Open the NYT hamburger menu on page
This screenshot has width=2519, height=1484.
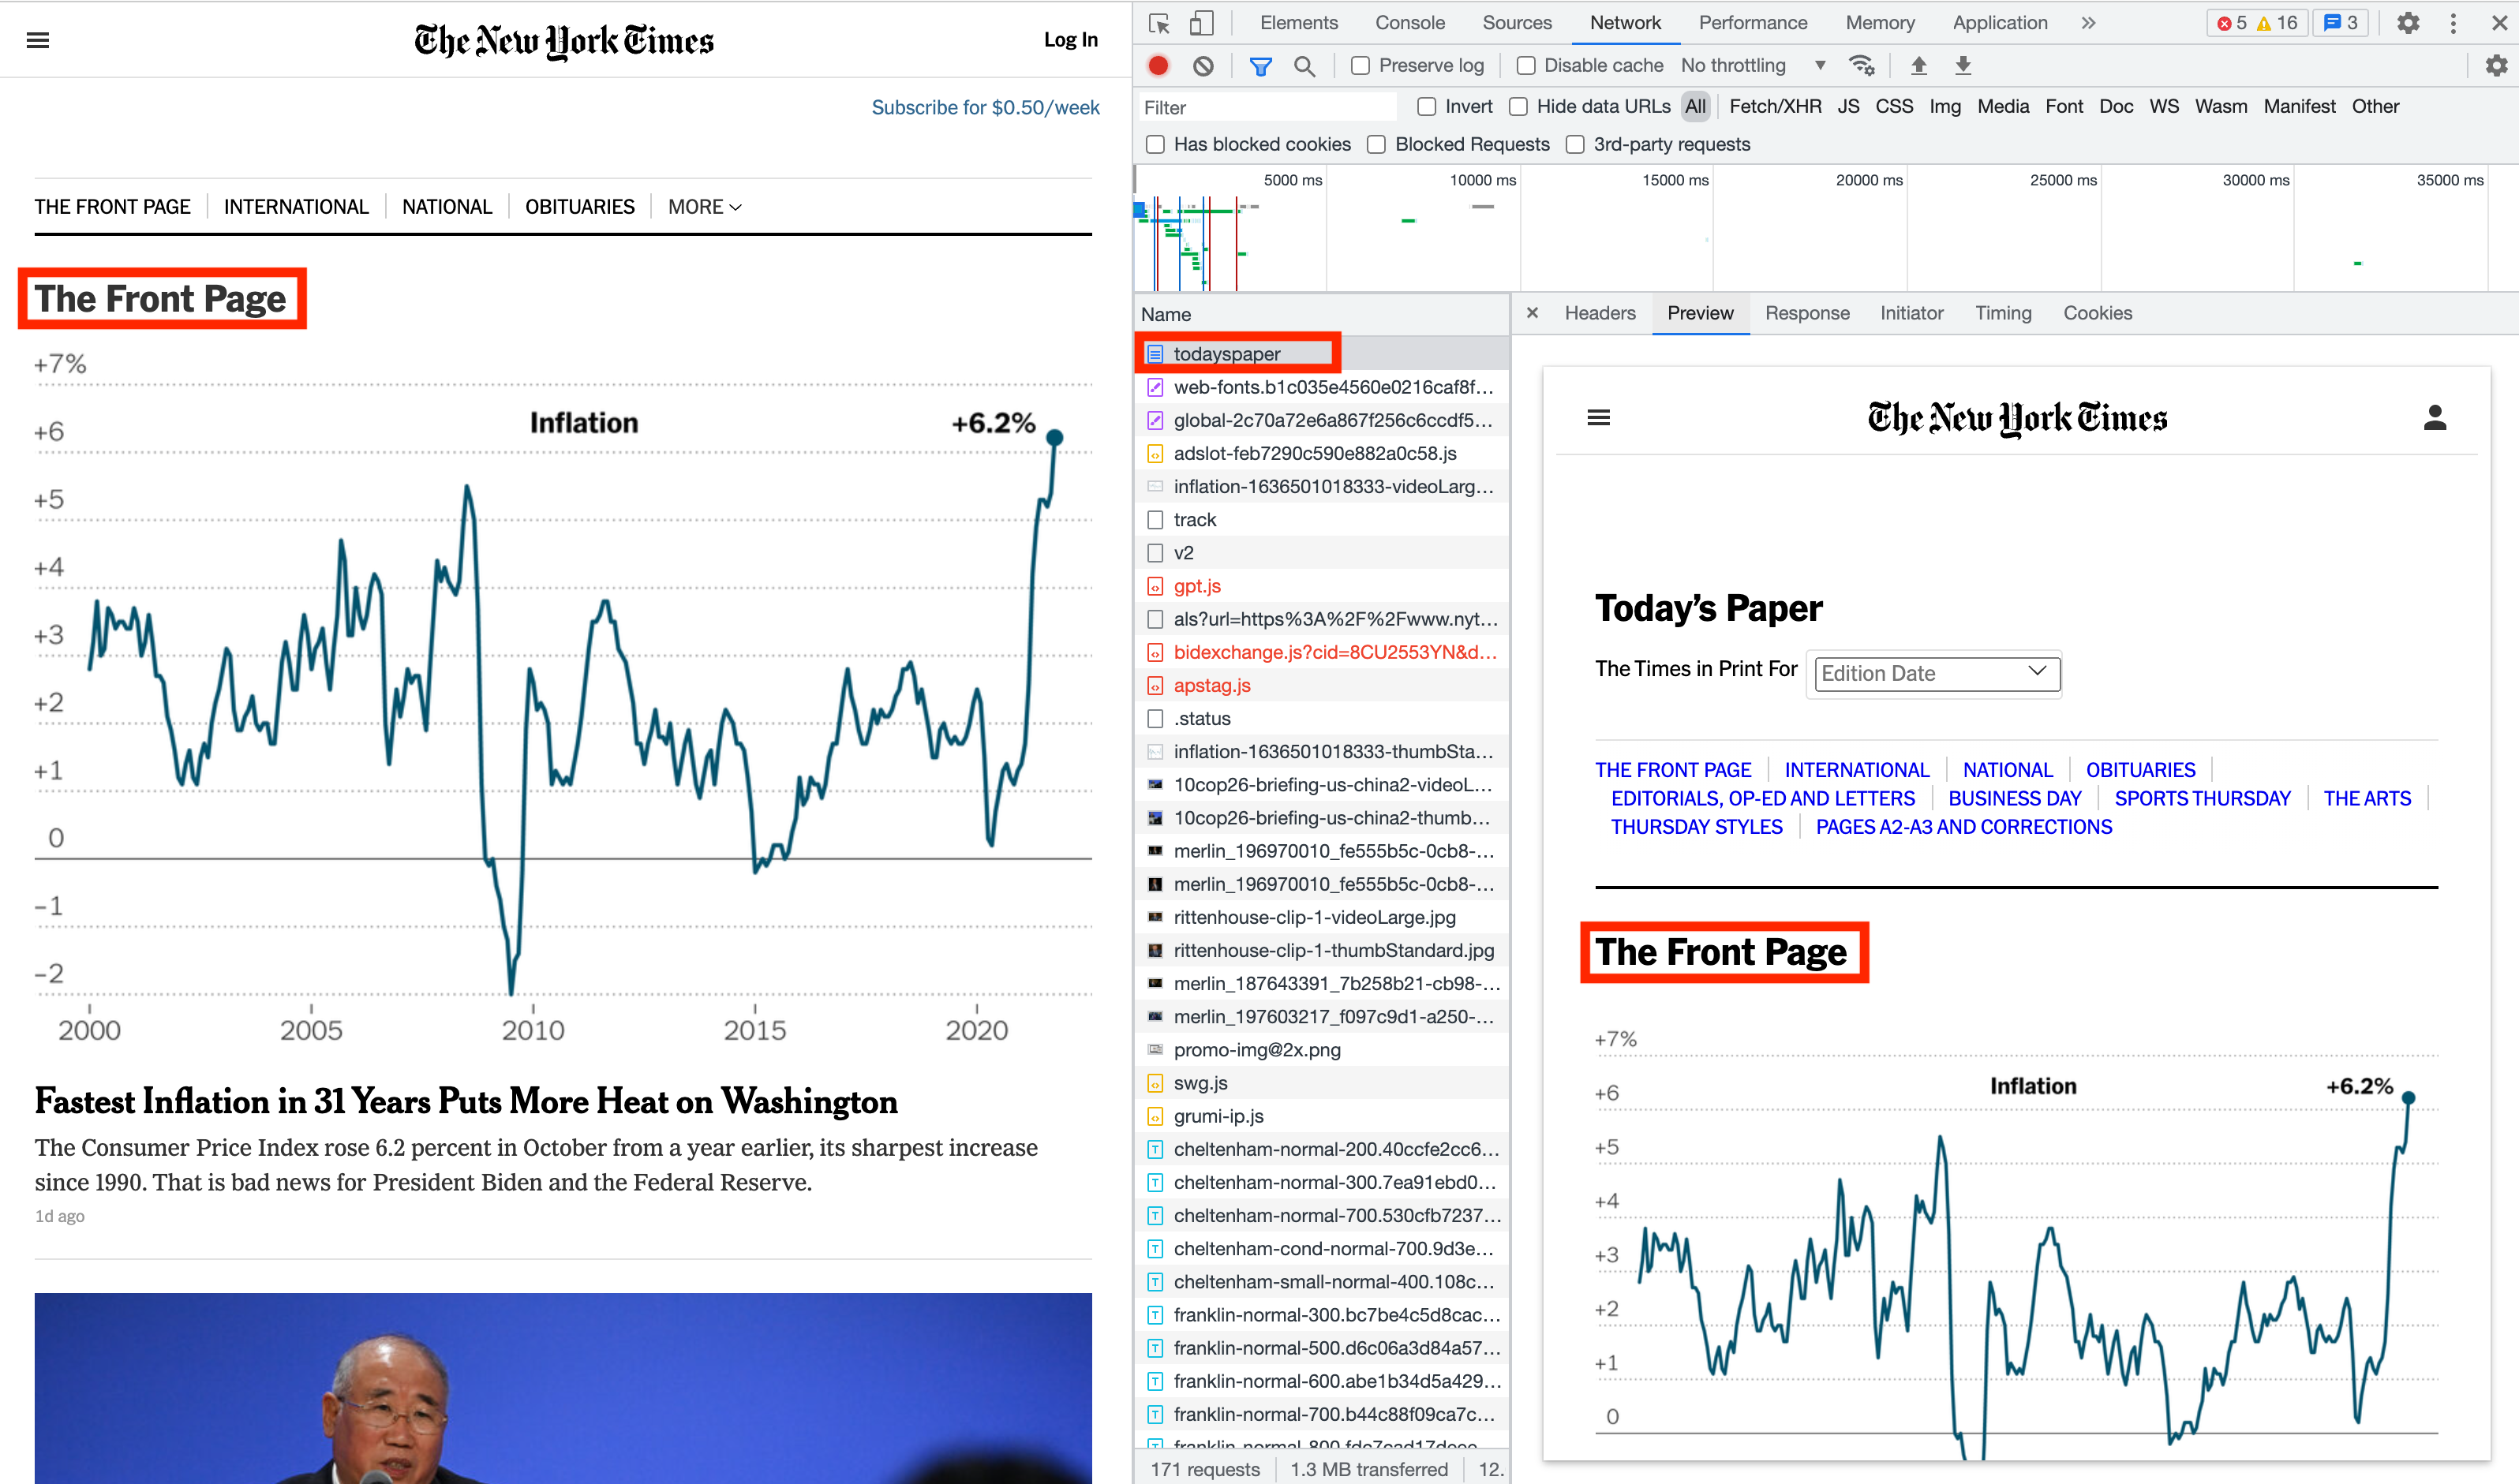click(38, 40)
